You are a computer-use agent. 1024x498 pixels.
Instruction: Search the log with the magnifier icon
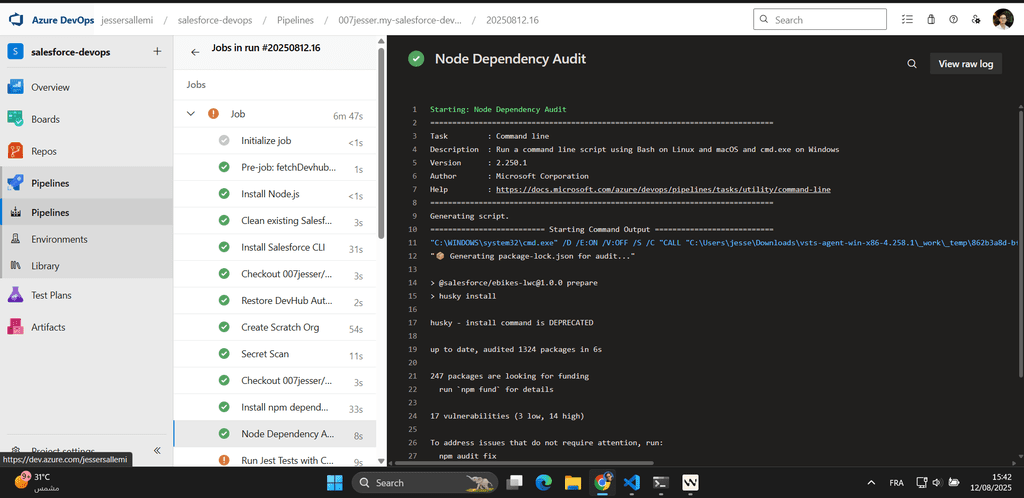(912, 64)
